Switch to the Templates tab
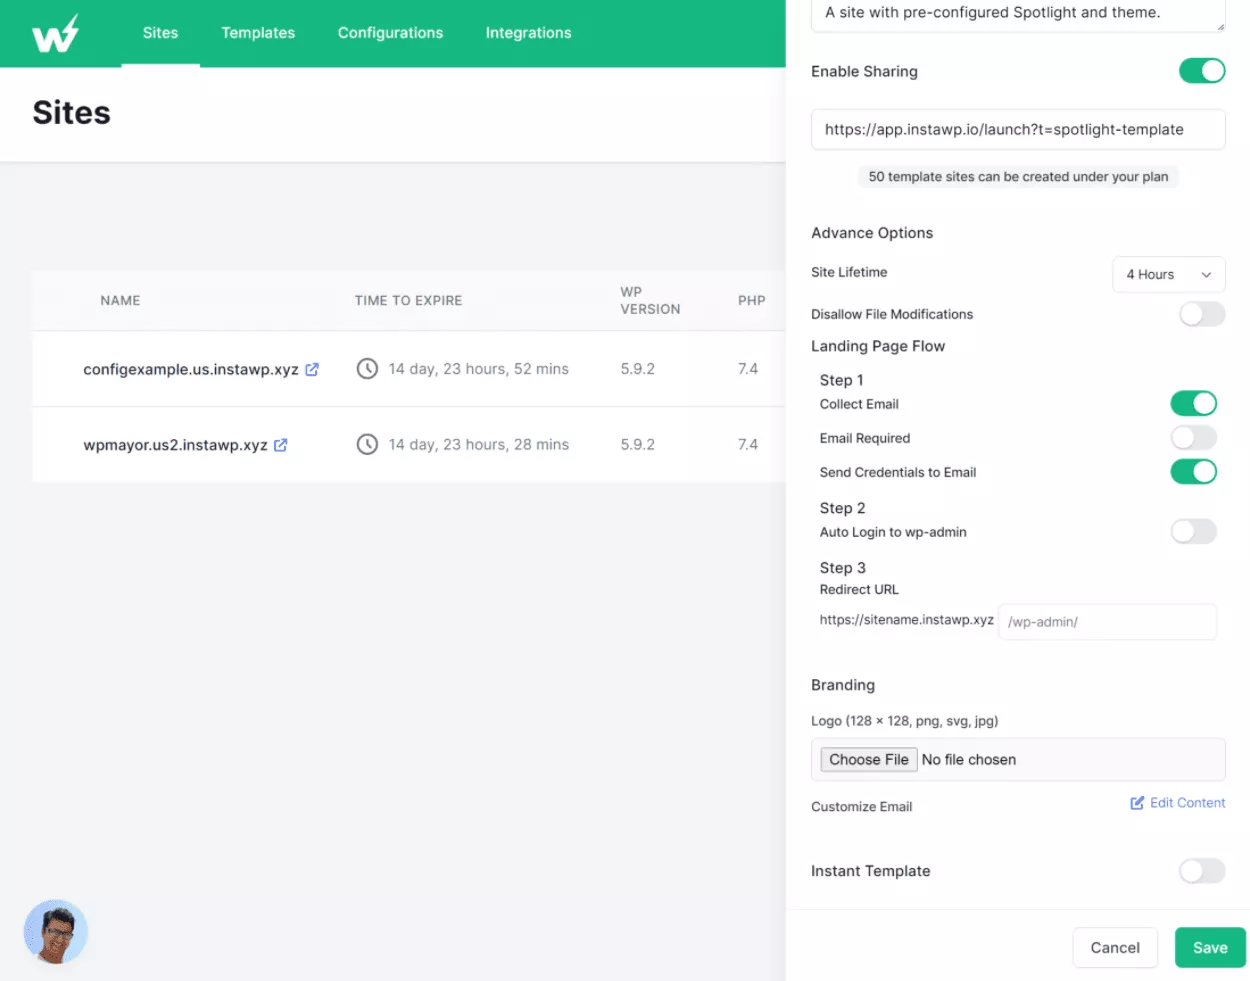The width and height of the screenshot is (1250, 981). pos(258,33)
